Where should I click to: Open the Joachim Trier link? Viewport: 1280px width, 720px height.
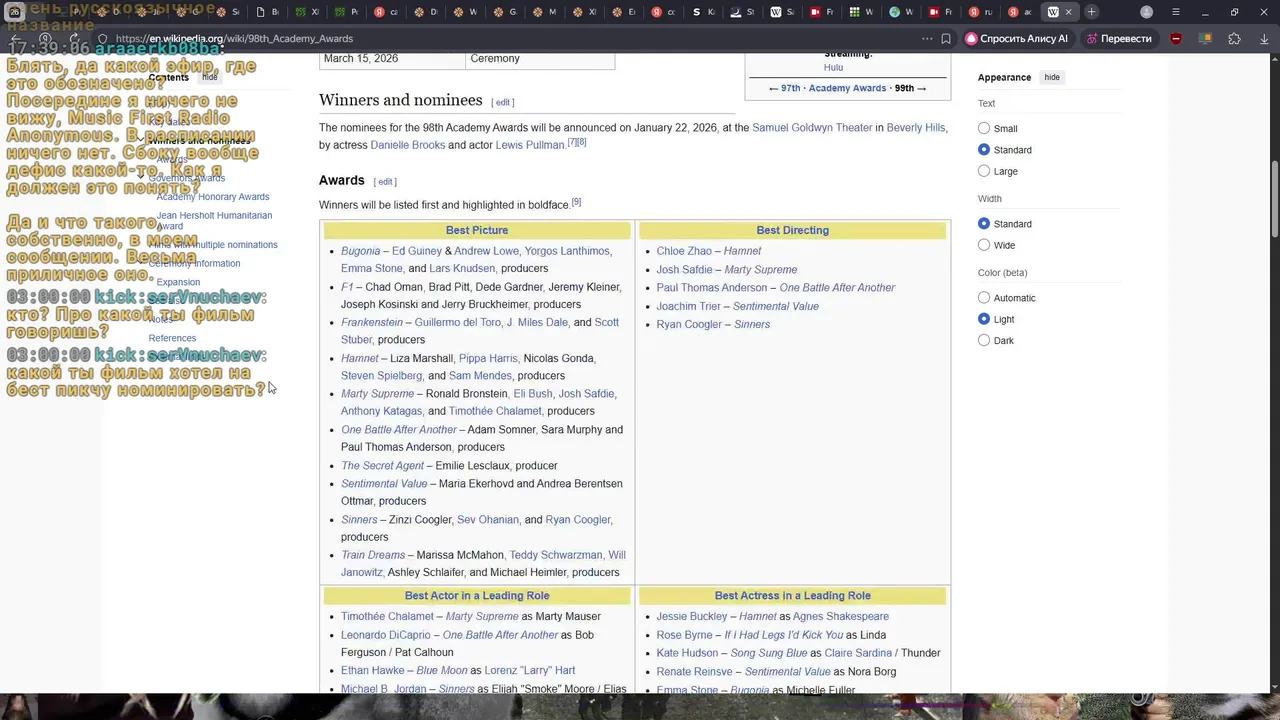click(689, 306)
